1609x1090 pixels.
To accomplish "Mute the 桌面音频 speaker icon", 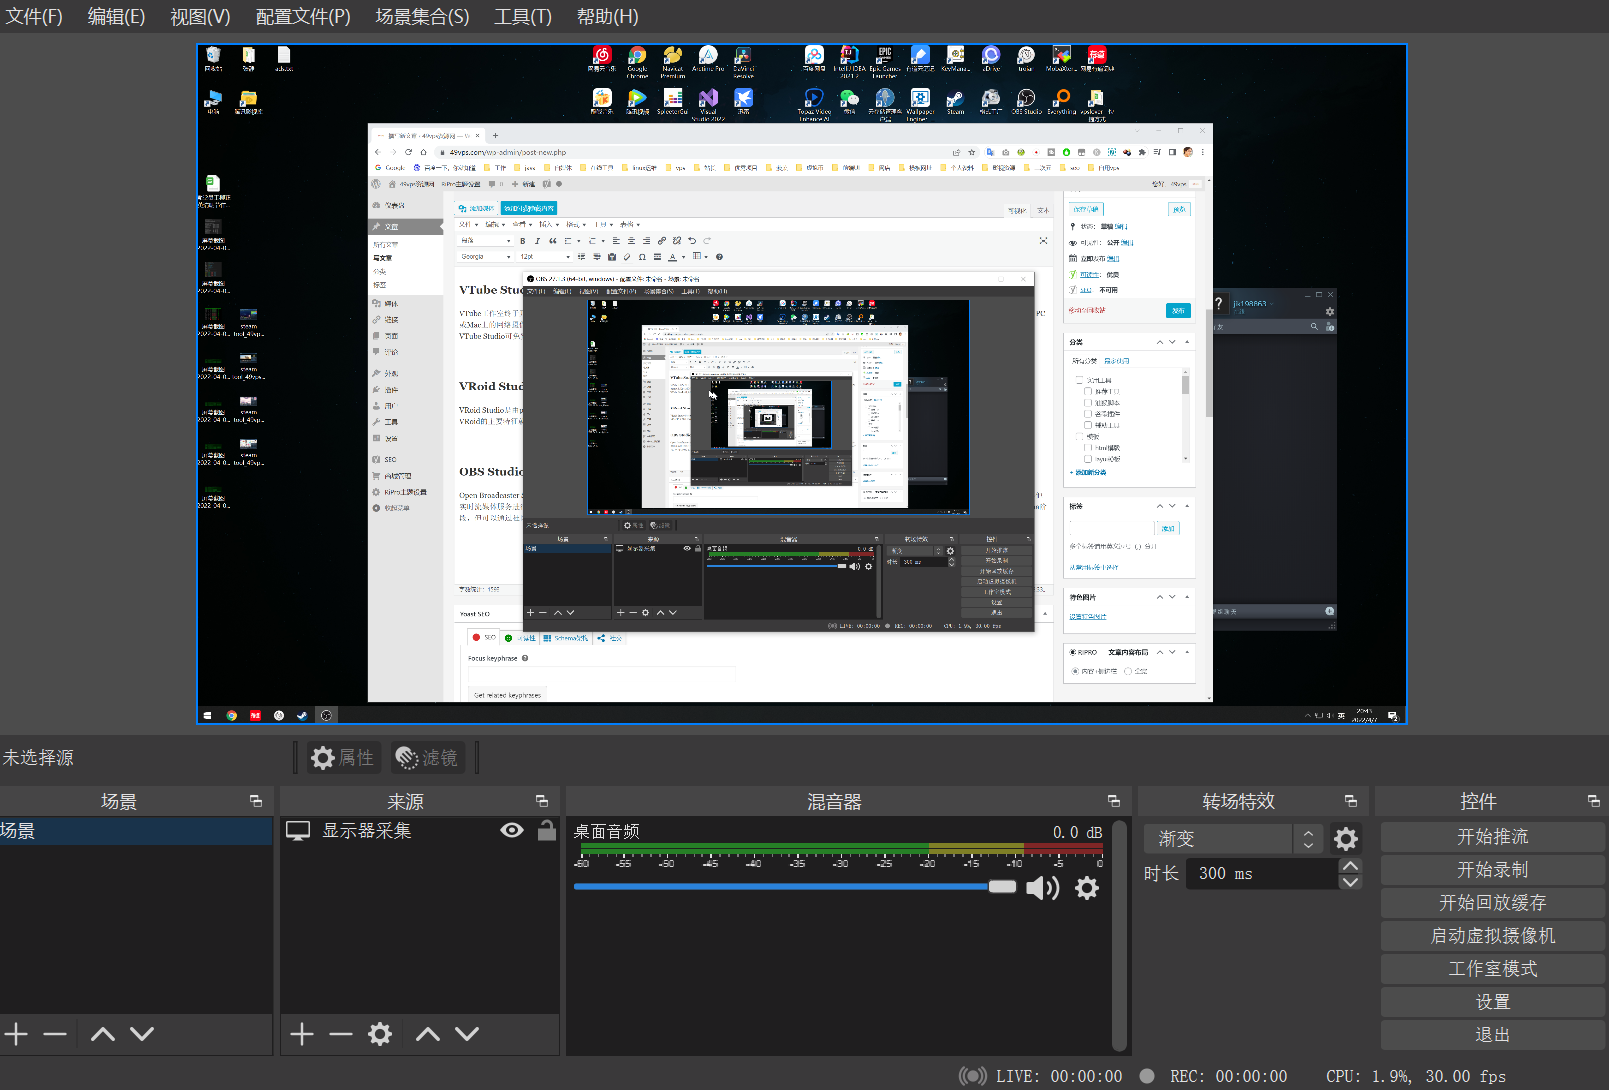I will pyautogui.click(x=1041, y=888).
